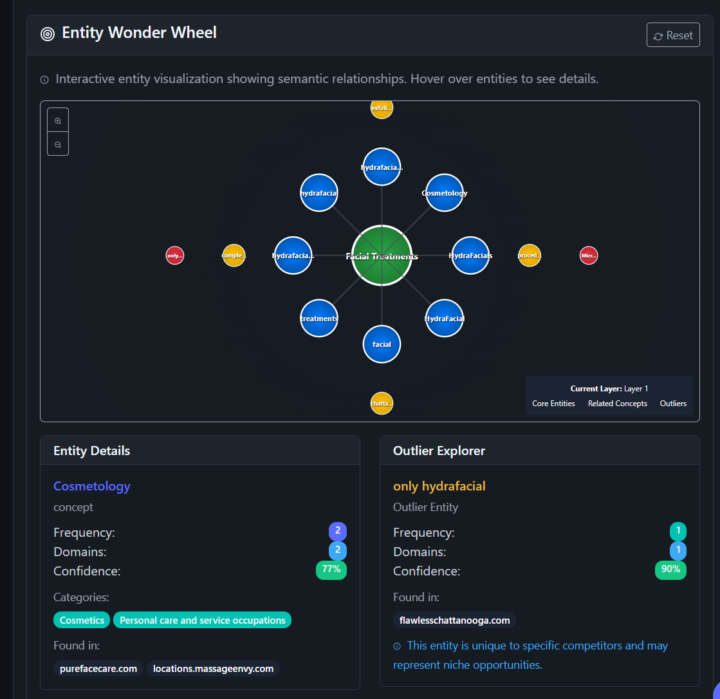Screen dimensions: 720x699
Task: Select the blue 'facial' node
Action: 381,344
